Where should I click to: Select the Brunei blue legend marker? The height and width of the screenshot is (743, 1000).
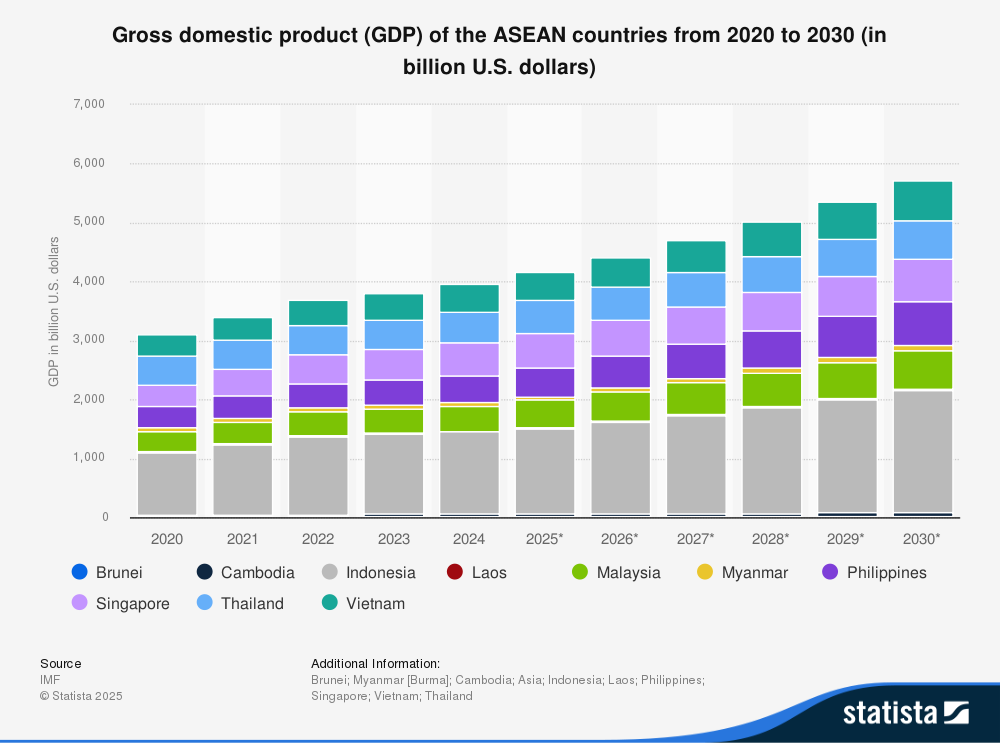click(x=78, y=572)
